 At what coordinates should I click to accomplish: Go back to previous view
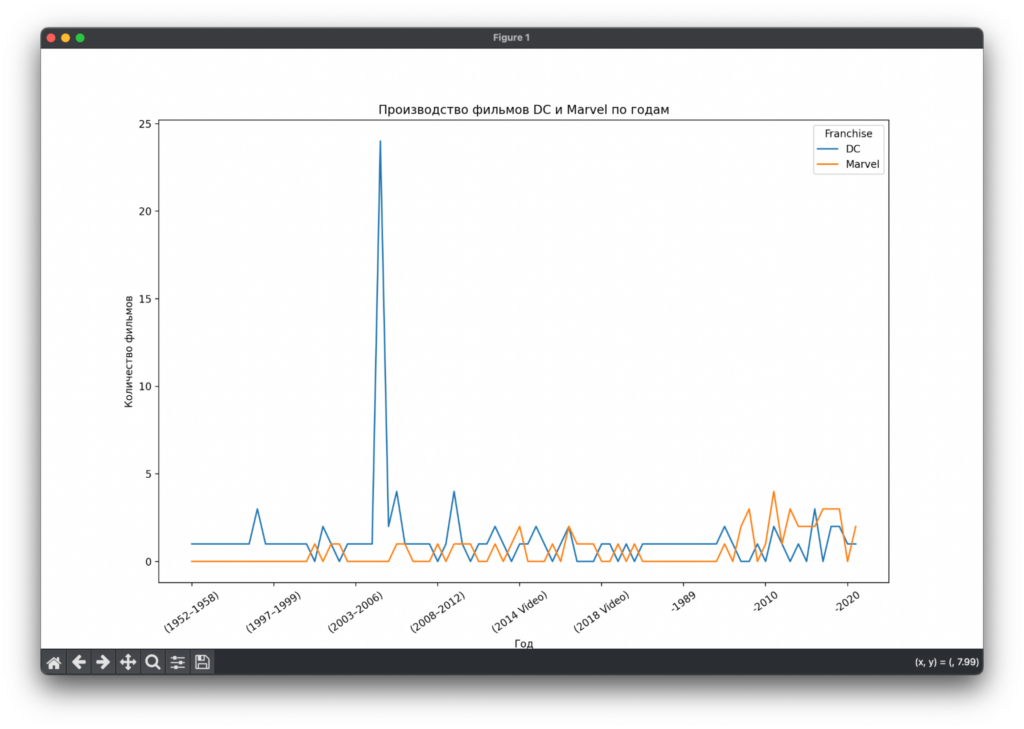tap(78, 662)
